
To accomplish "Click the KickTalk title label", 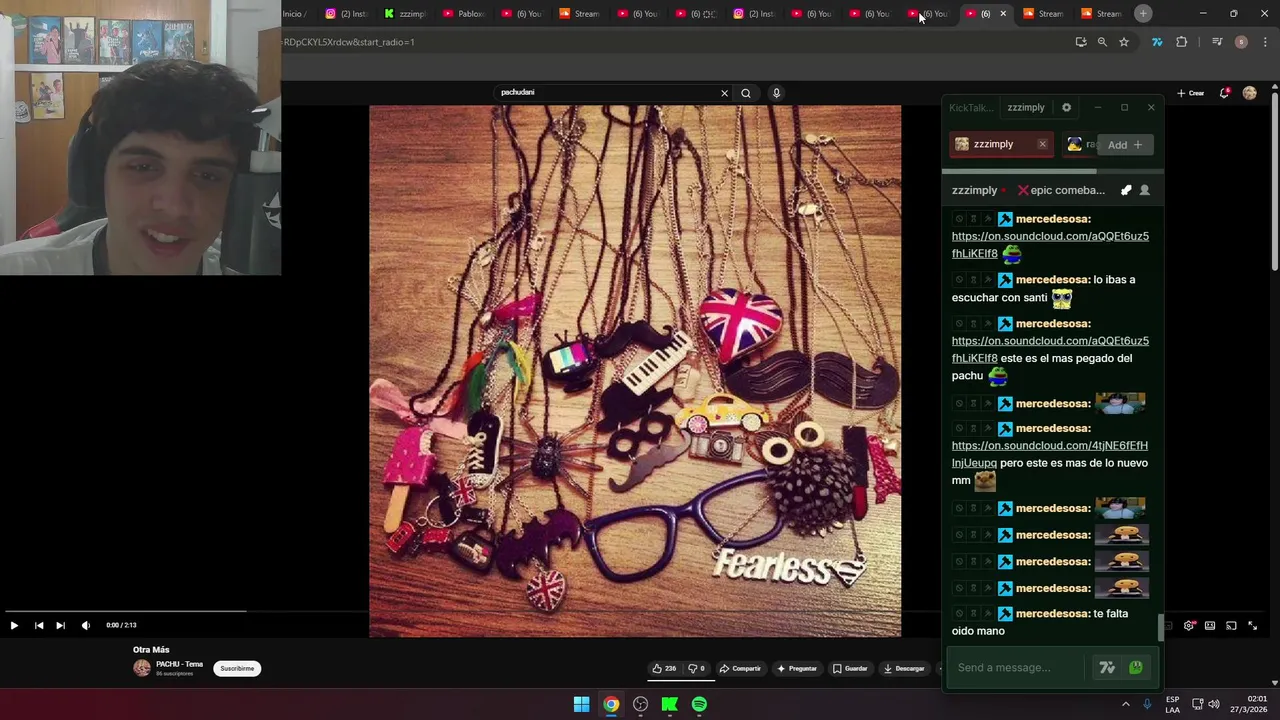I will pos(971,108).
